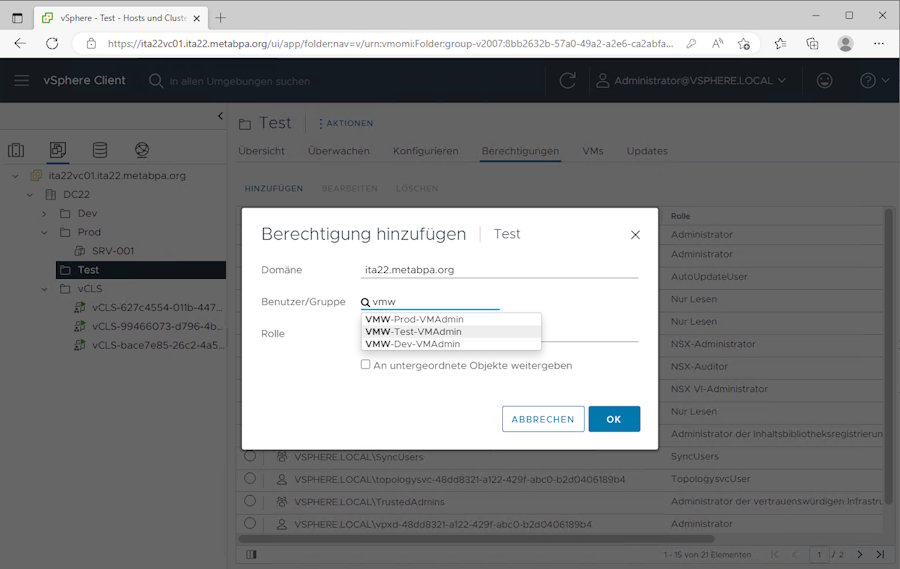900x569 pixels.
Task: Click the ABBRECHEN button
Action: pyautogui.click(x=543, y=419)
